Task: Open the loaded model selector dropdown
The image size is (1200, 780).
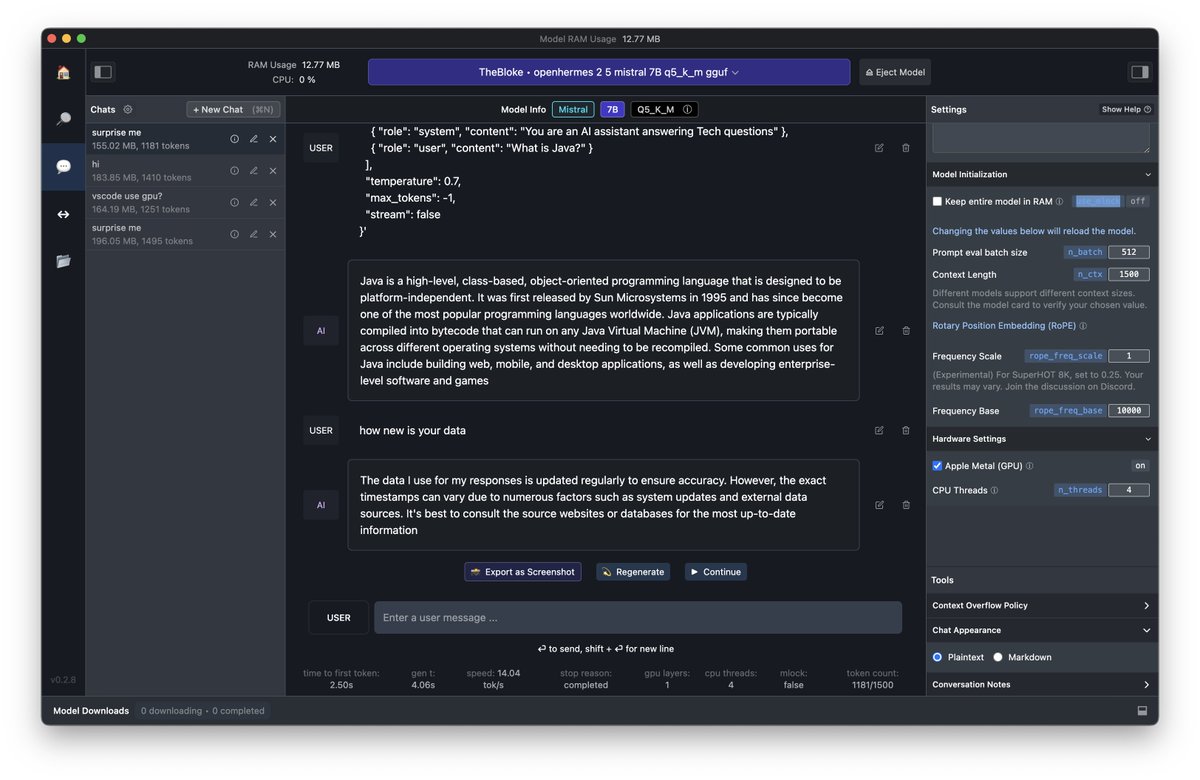Action: tap(609, 72)
